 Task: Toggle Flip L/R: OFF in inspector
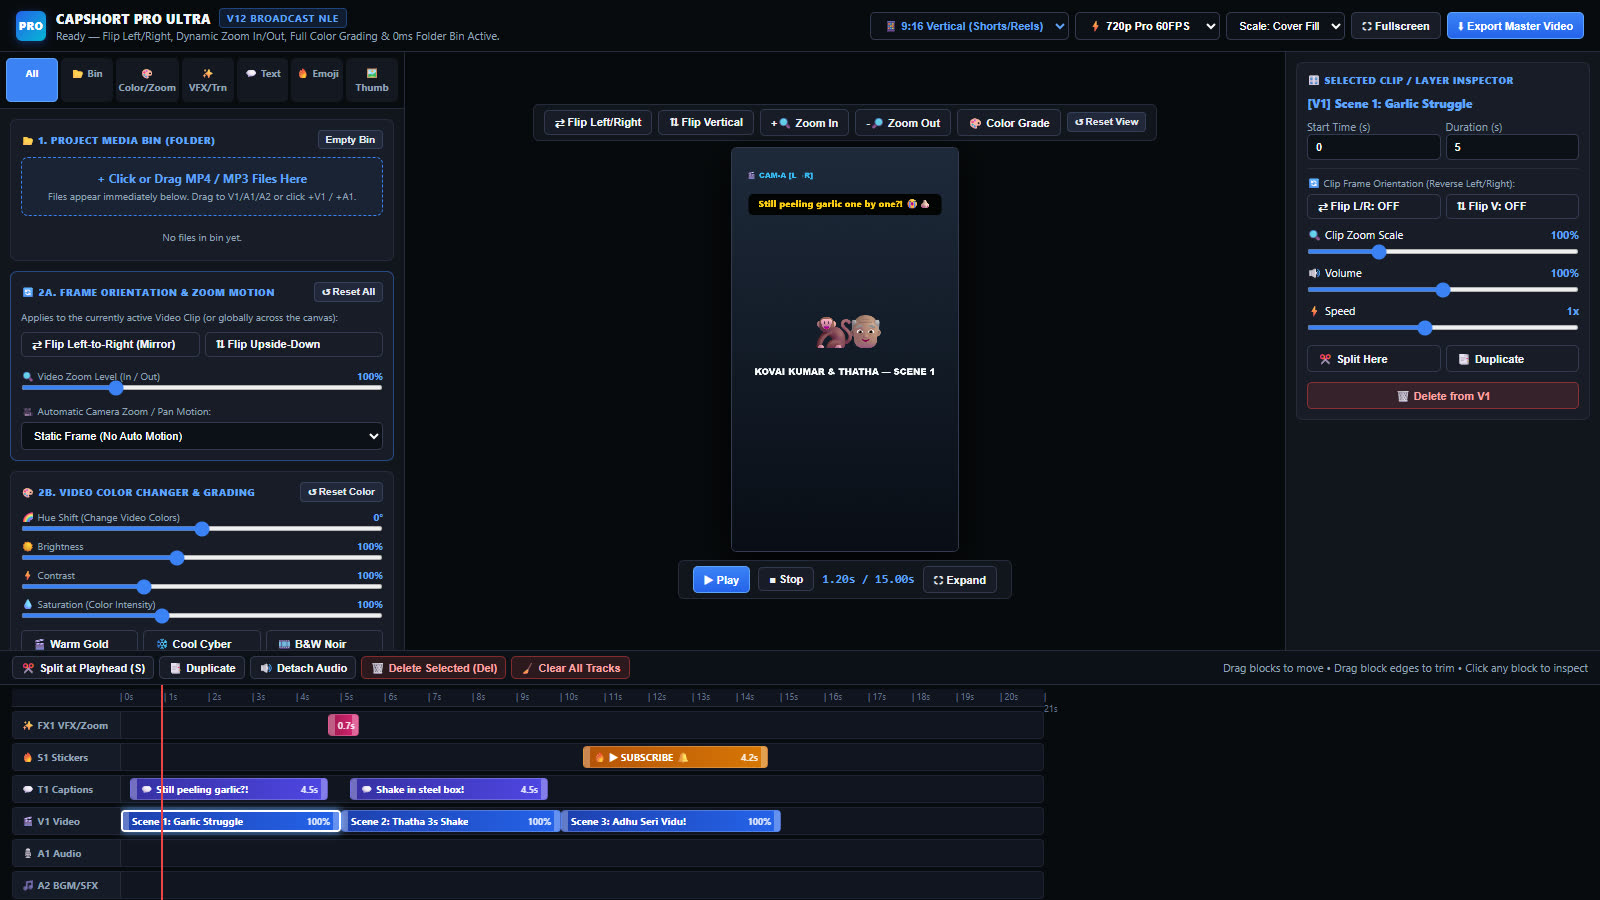tap(1374, 206)
